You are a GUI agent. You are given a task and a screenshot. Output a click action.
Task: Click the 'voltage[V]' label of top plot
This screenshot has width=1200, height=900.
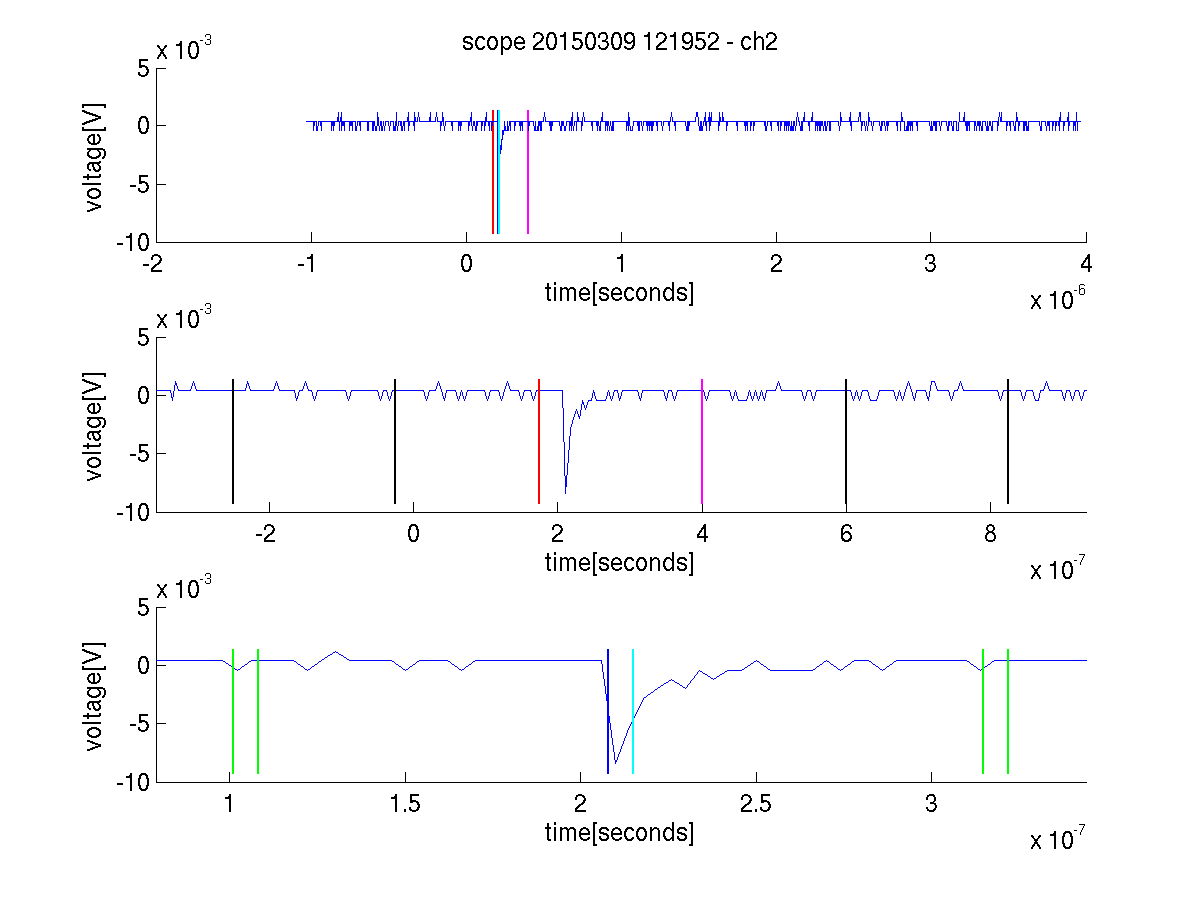click(95, 155)
